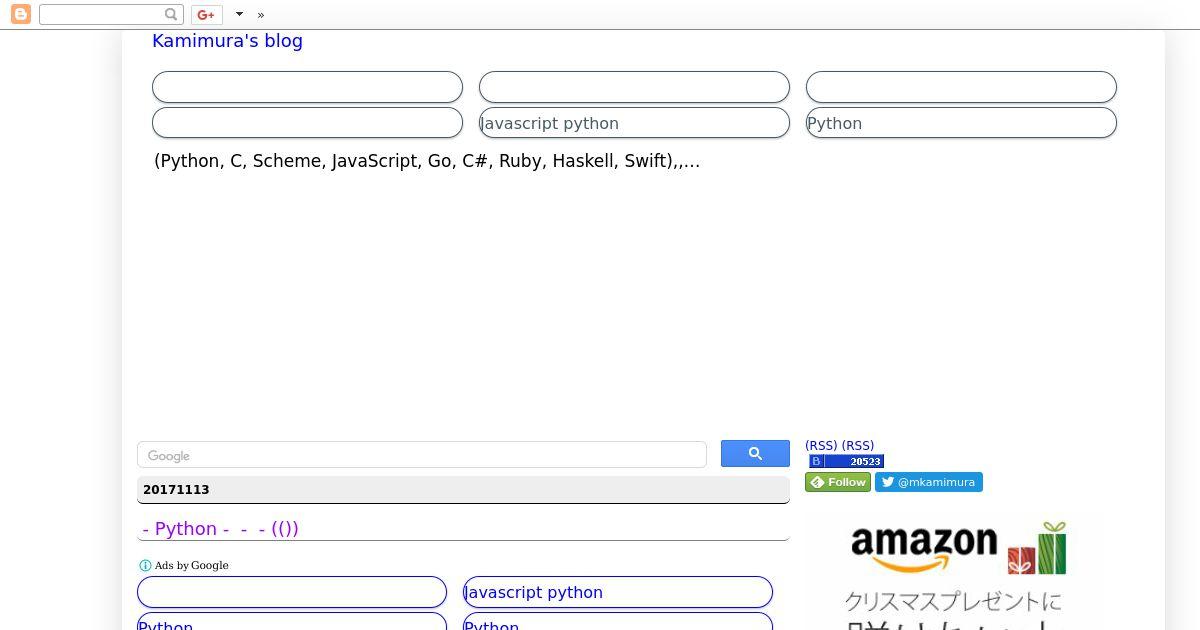Click the language list description text
The height and width of the screenshot is (630, 1200).
427,161
